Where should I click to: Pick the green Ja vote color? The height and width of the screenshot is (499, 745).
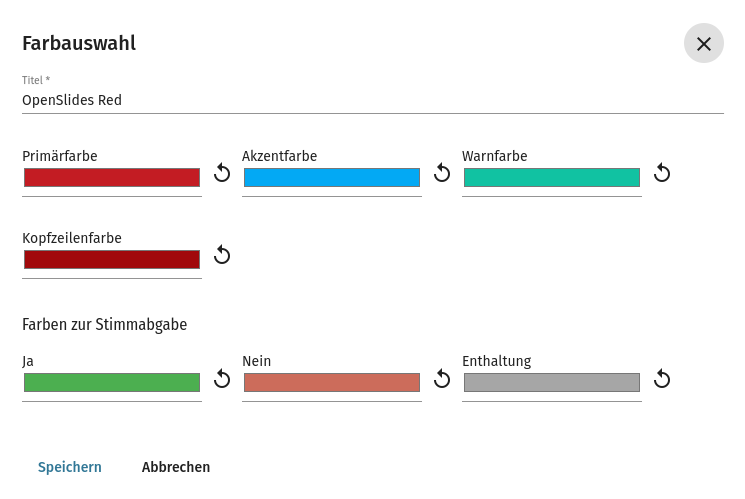tap(112, 383)
